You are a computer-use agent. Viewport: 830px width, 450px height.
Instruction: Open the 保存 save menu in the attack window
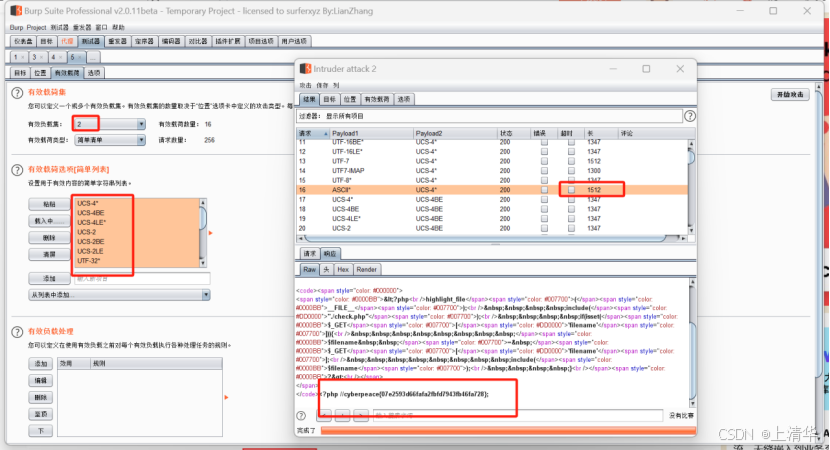pos(322,85)
